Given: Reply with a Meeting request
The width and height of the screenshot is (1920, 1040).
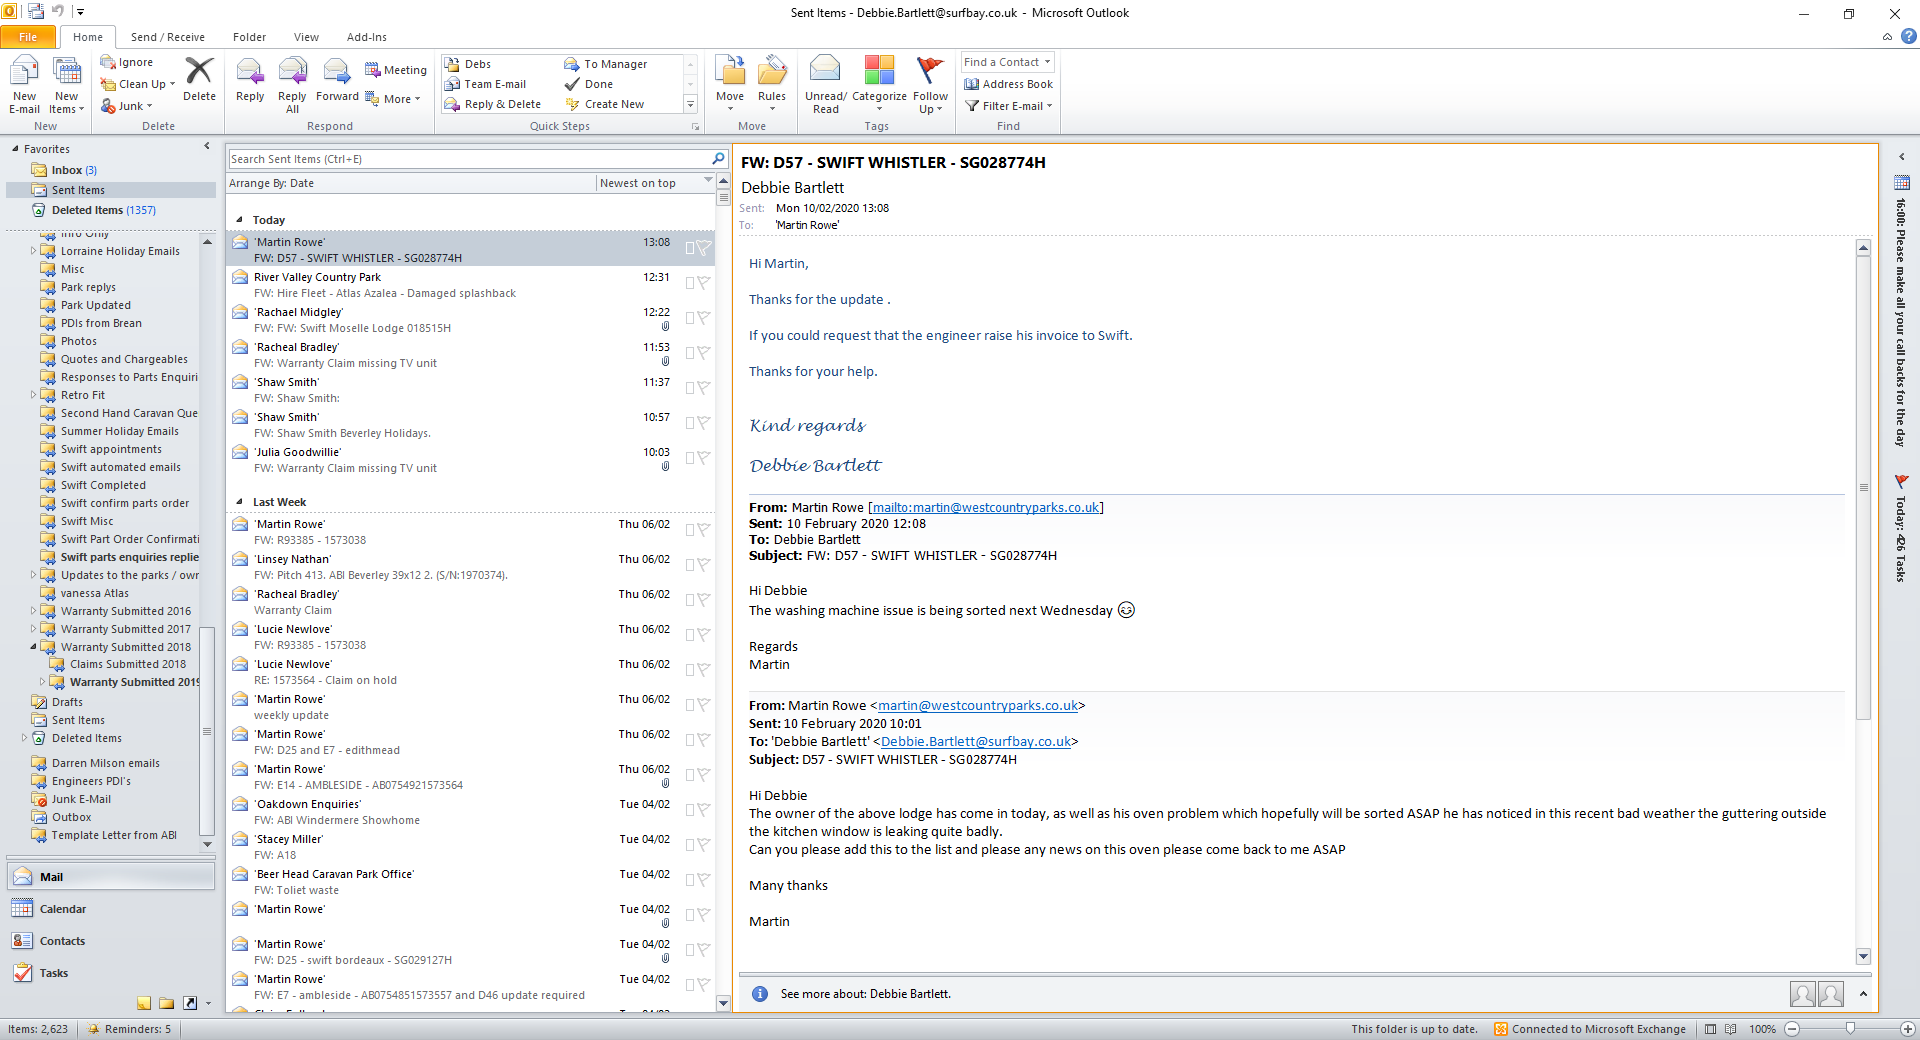Looking at the screenshot, I should pyautogui.click(x=396, y=70).
